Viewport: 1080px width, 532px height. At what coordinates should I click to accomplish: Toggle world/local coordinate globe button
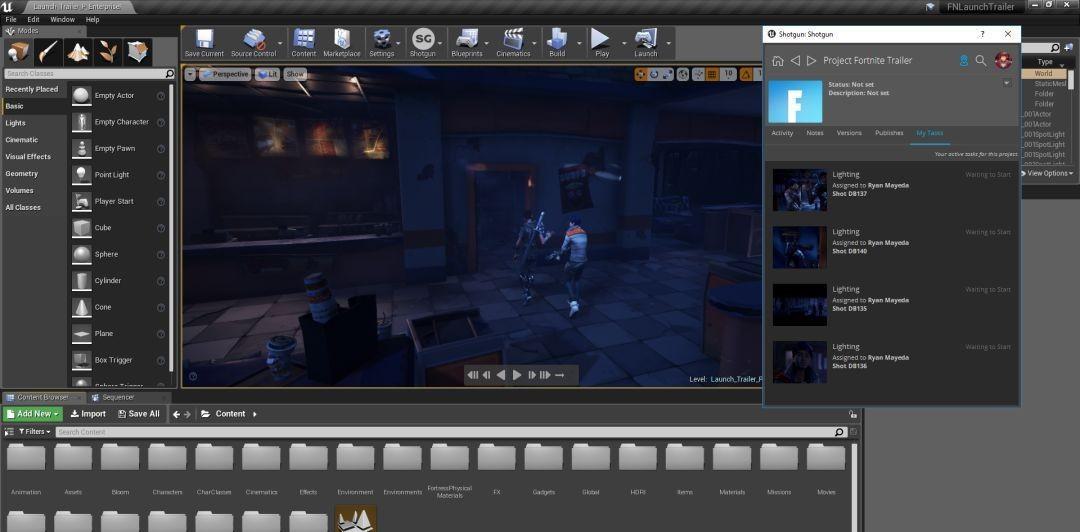[683, 74]
